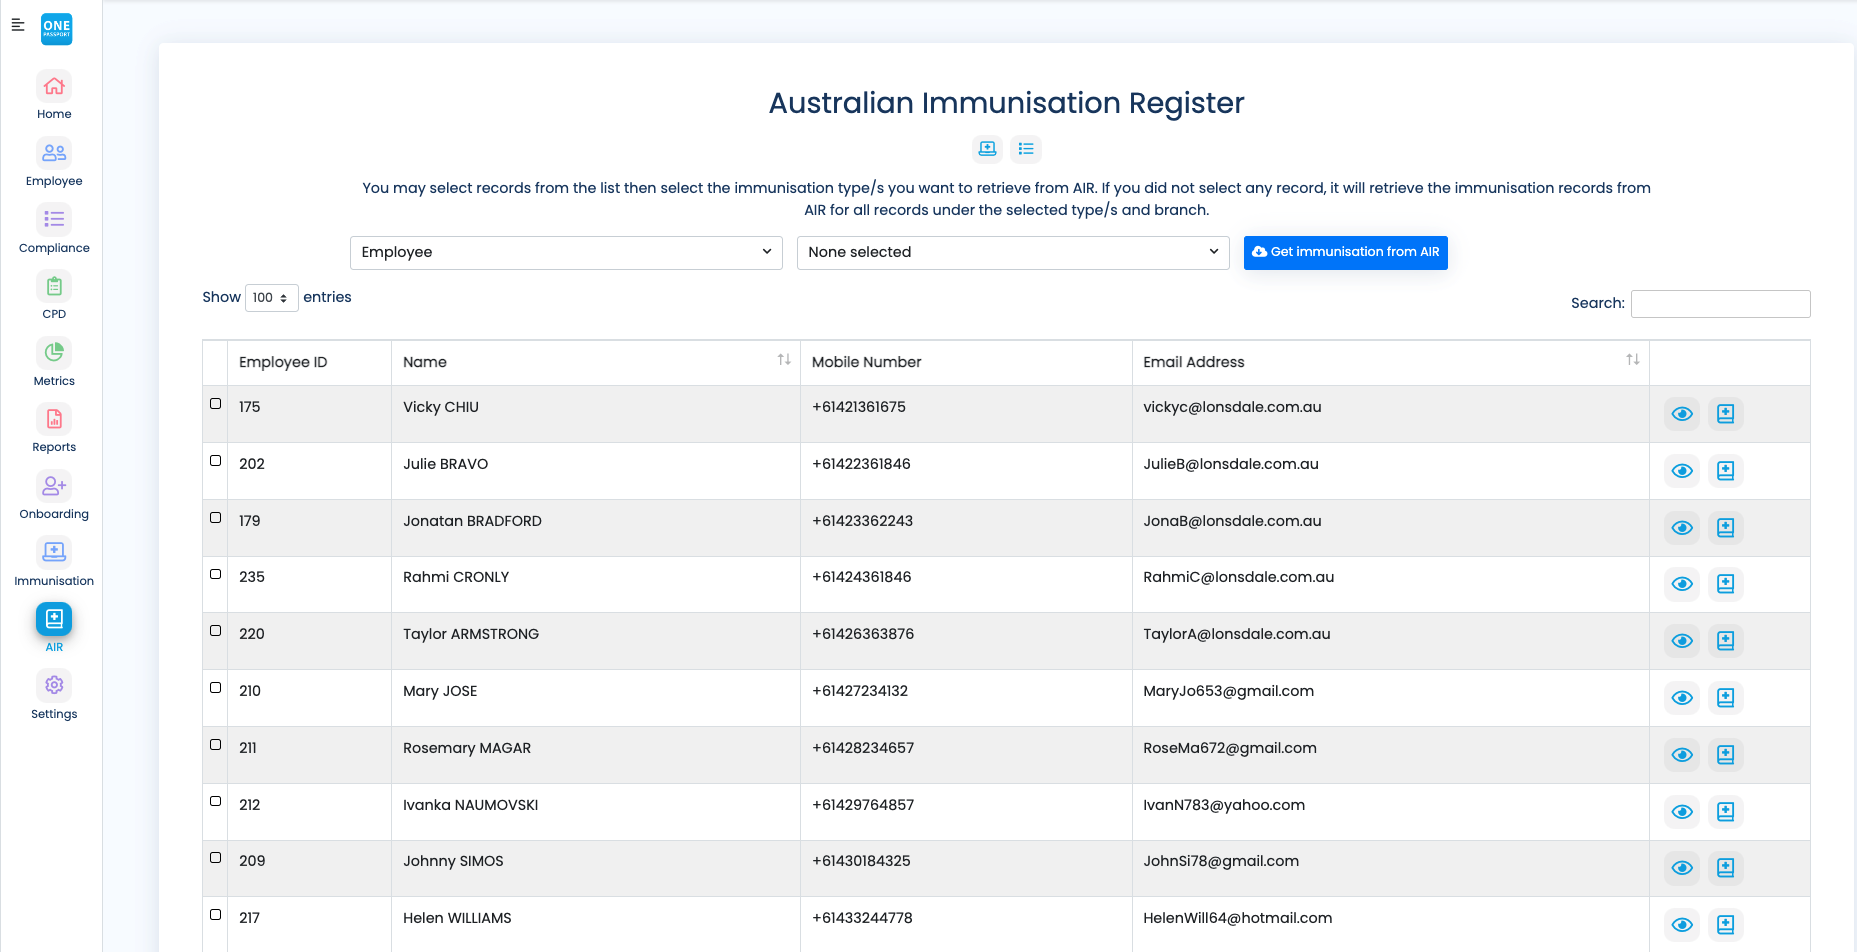Screen dimensions: 1857x952
Task: Get AIR record for Vicky CHIU
Action: 1725,414
